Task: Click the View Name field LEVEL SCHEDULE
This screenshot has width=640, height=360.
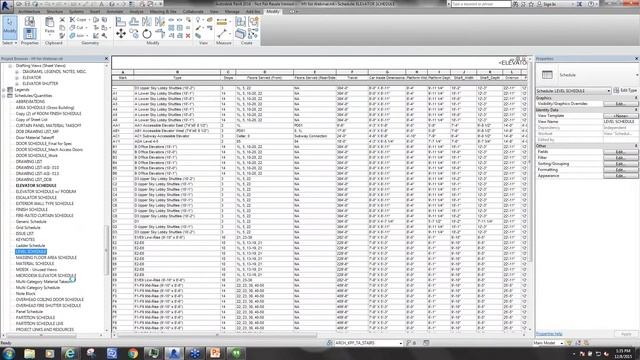Action: tap(620, 122)
